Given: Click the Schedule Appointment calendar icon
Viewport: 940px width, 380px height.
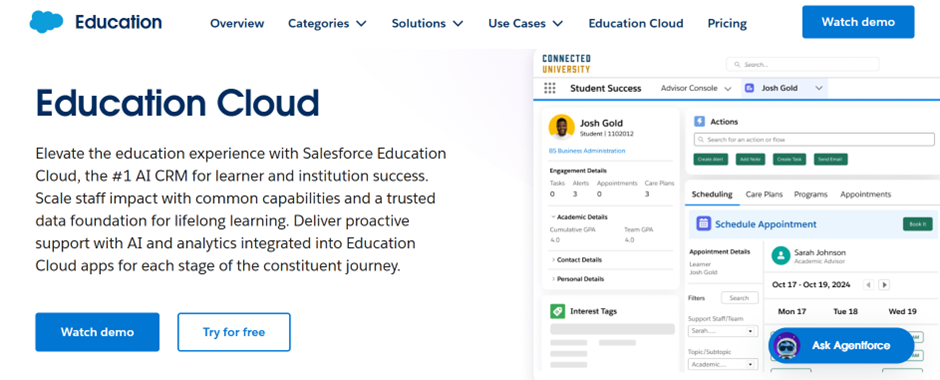Looking at the screenshot, I should [x=703, y=224].
